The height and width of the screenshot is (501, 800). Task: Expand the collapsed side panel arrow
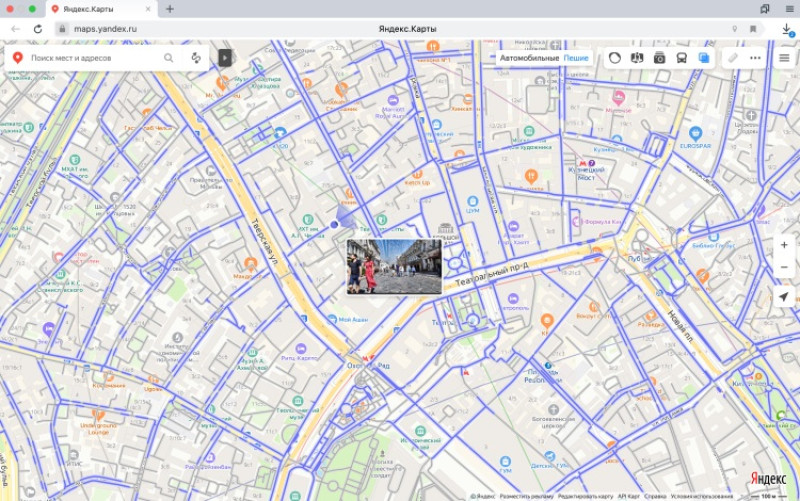tap(226, 58)
